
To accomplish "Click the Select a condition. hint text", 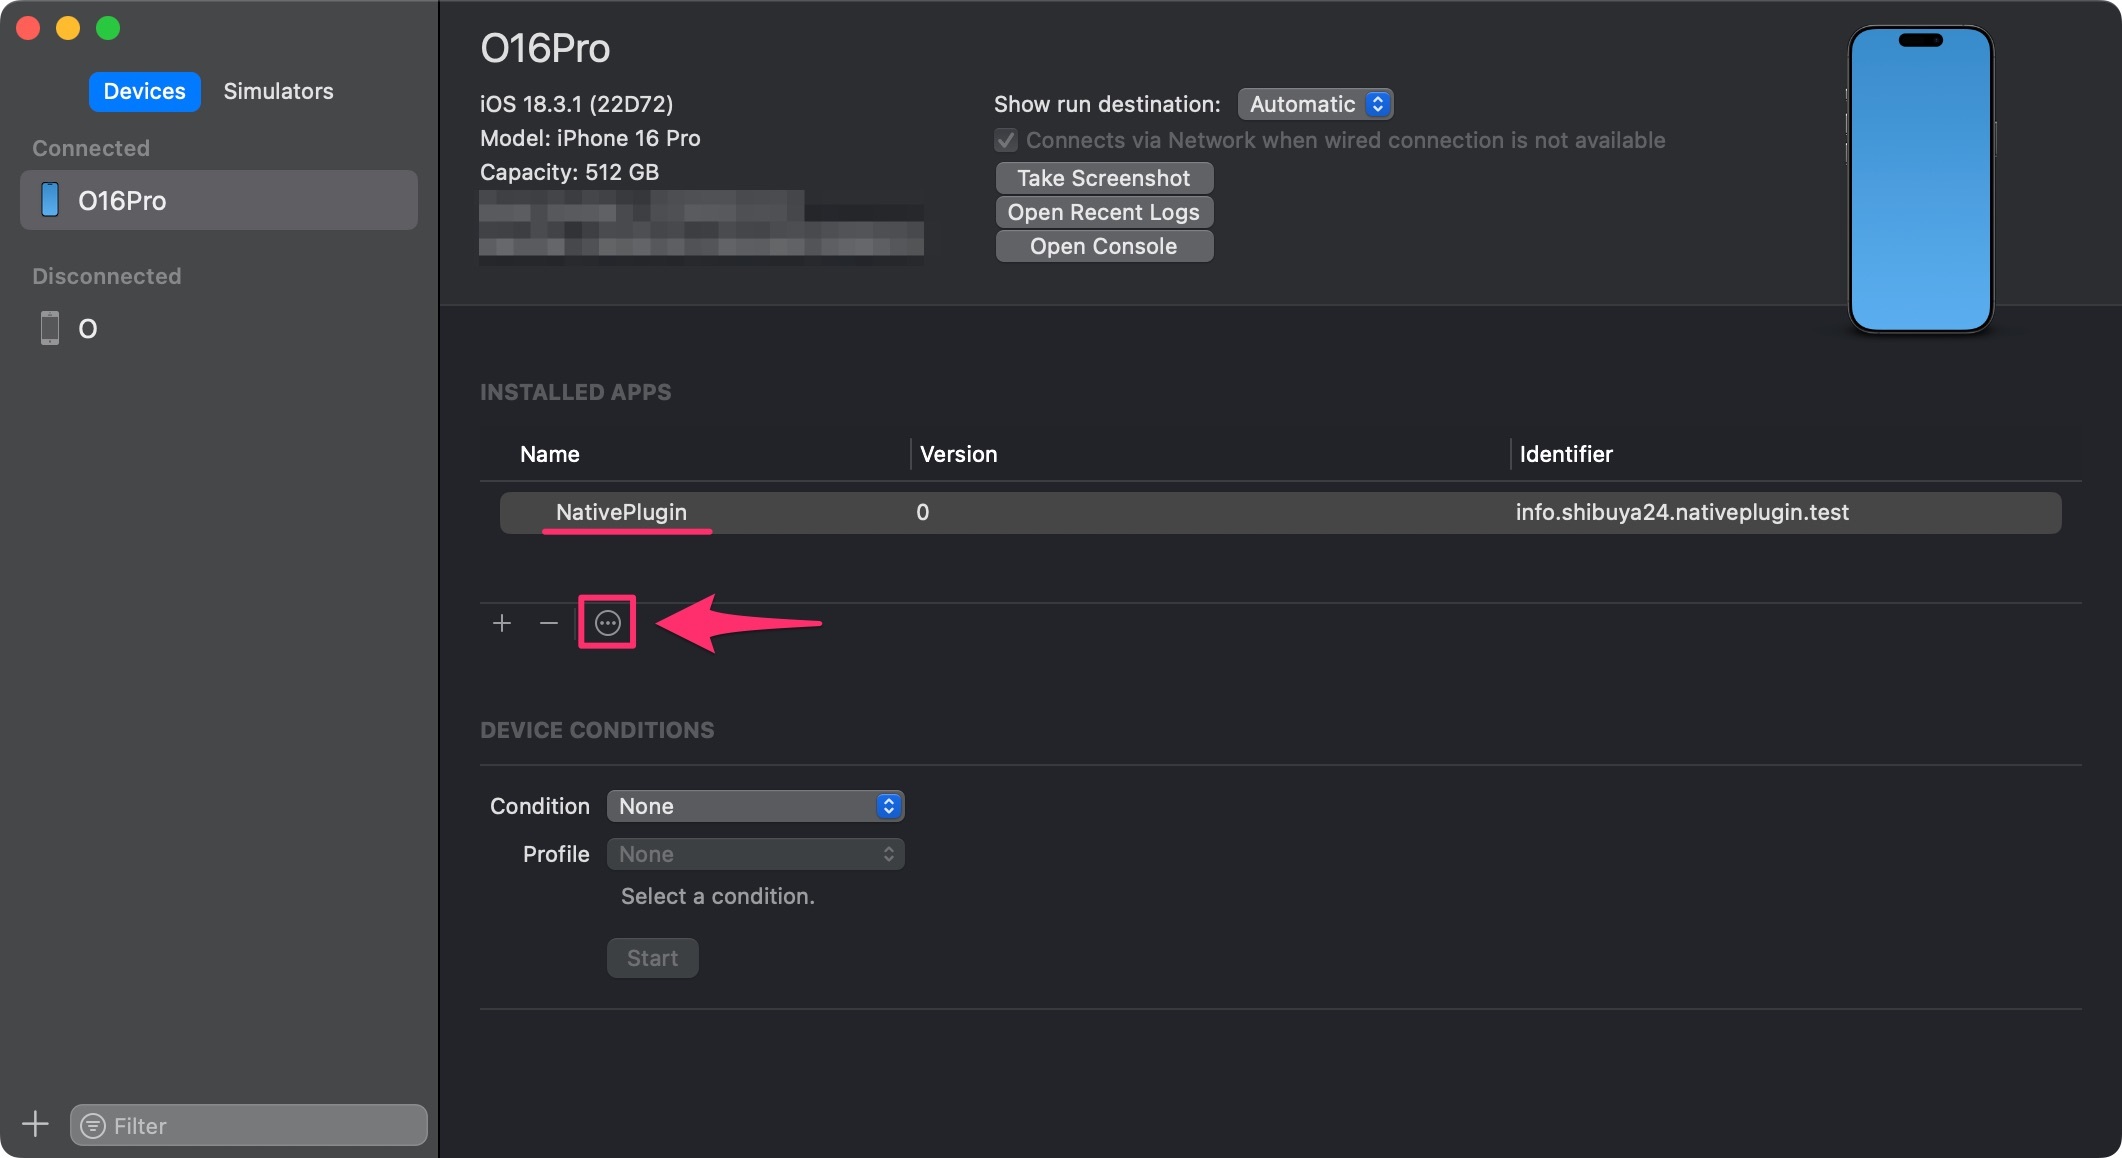I will pyautogui.click(x=717, y=896).
